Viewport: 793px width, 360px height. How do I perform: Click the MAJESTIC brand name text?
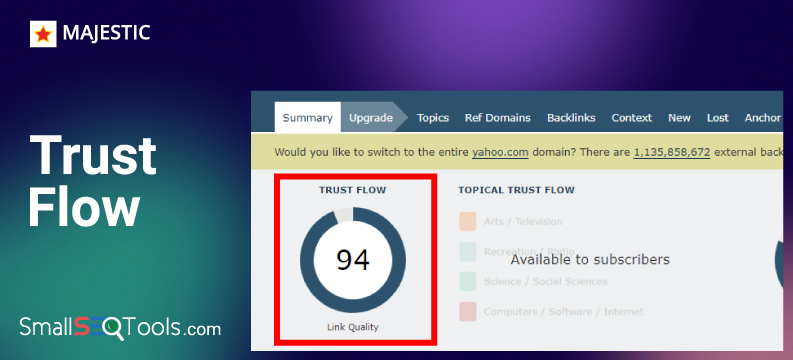[x=106, y=33]
